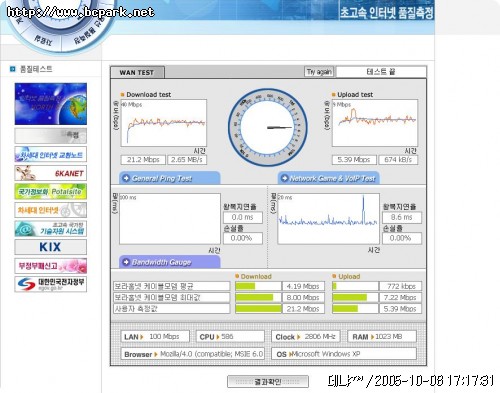Click the gray 측정 sidebar button
500x393 pixels.
point(51,135)
